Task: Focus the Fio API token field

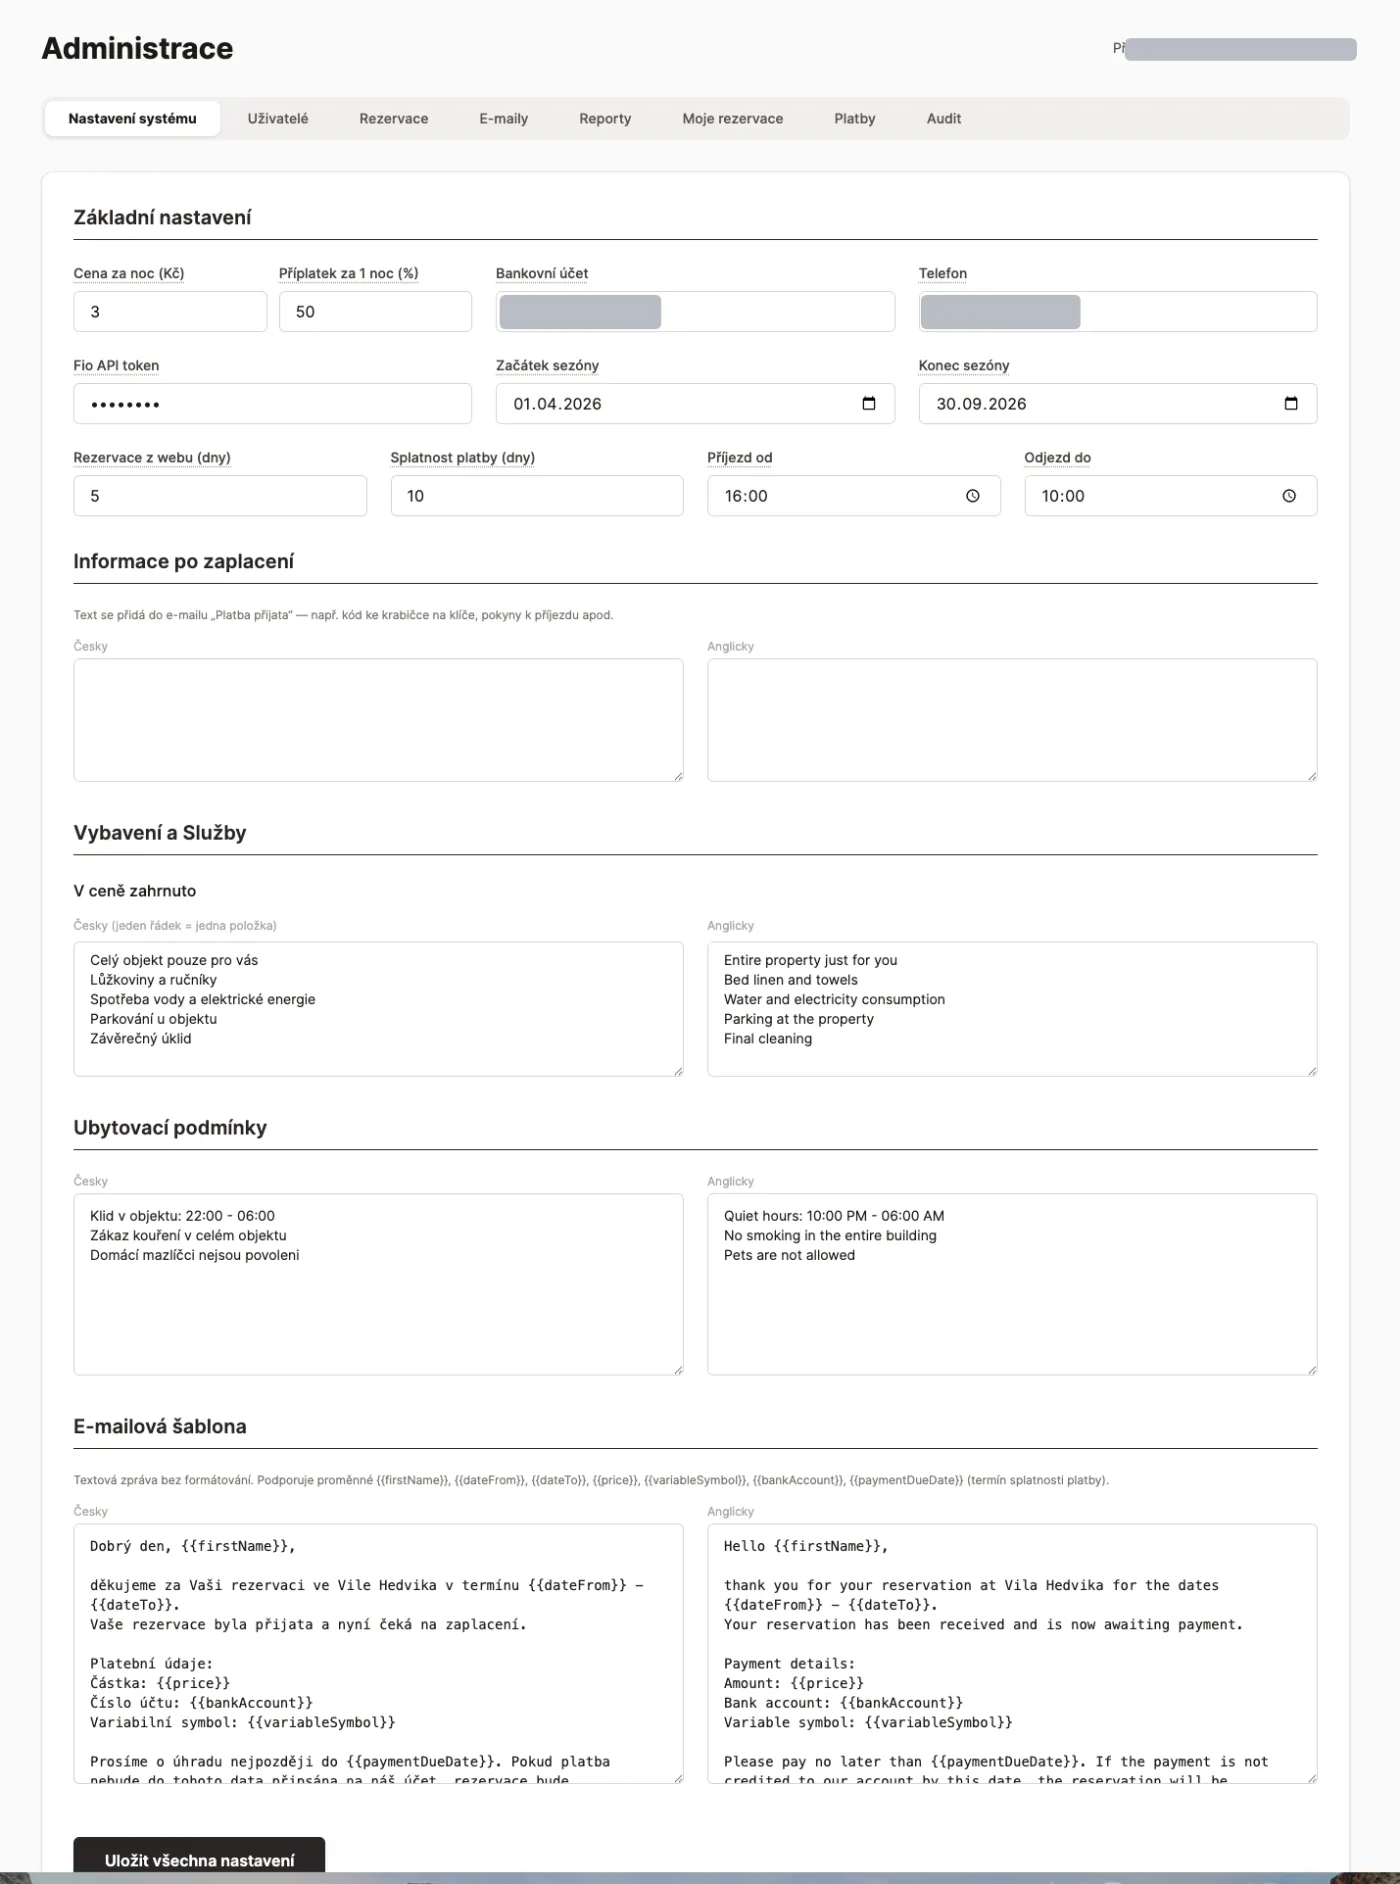Action: [x=272, y=404]
